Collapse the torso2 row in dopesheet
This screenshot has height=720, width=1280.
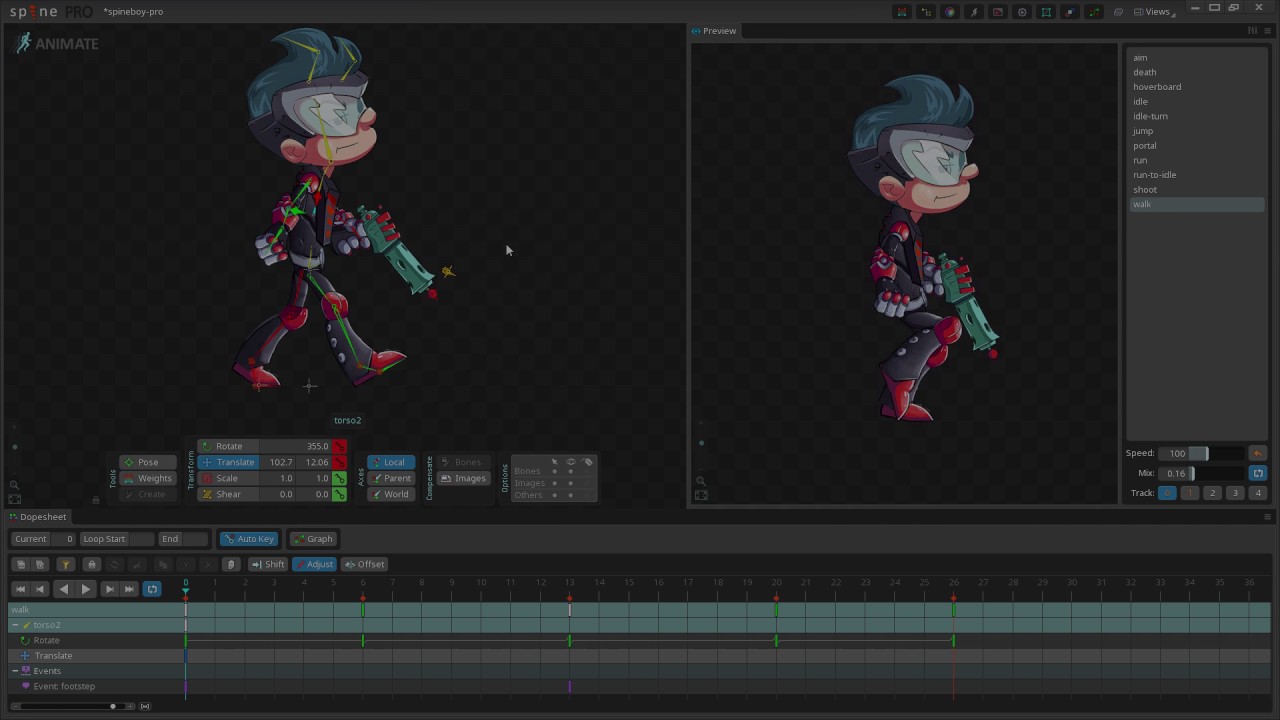pyautogui.click(x=15, y=625)
